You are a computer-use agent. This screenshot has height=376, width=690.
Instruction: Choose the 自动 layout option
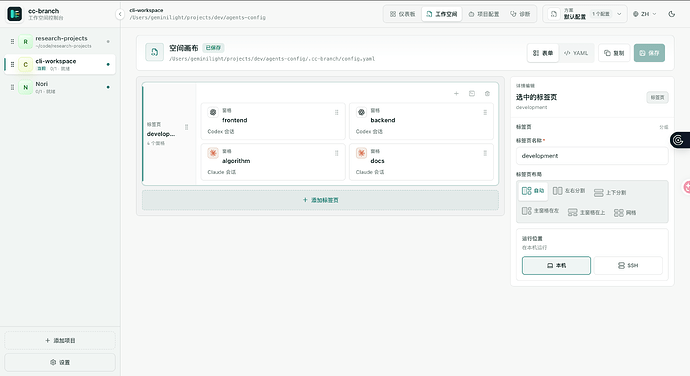click(533, 191)
